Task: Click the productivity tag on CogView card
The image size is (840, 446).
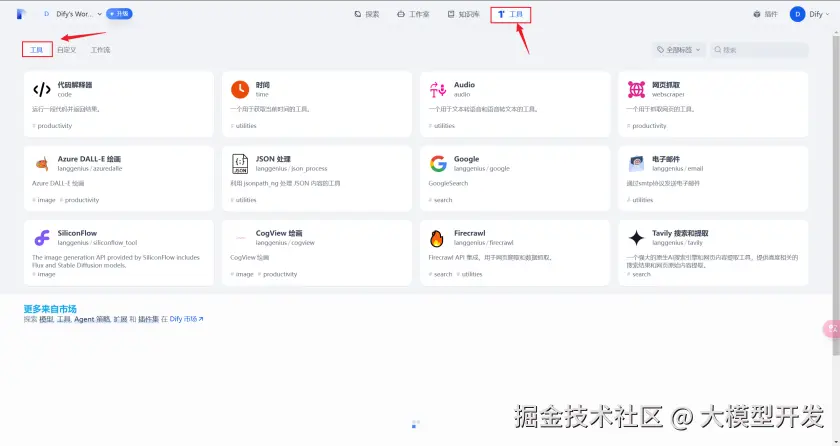Action: click(x=278, y=275)
